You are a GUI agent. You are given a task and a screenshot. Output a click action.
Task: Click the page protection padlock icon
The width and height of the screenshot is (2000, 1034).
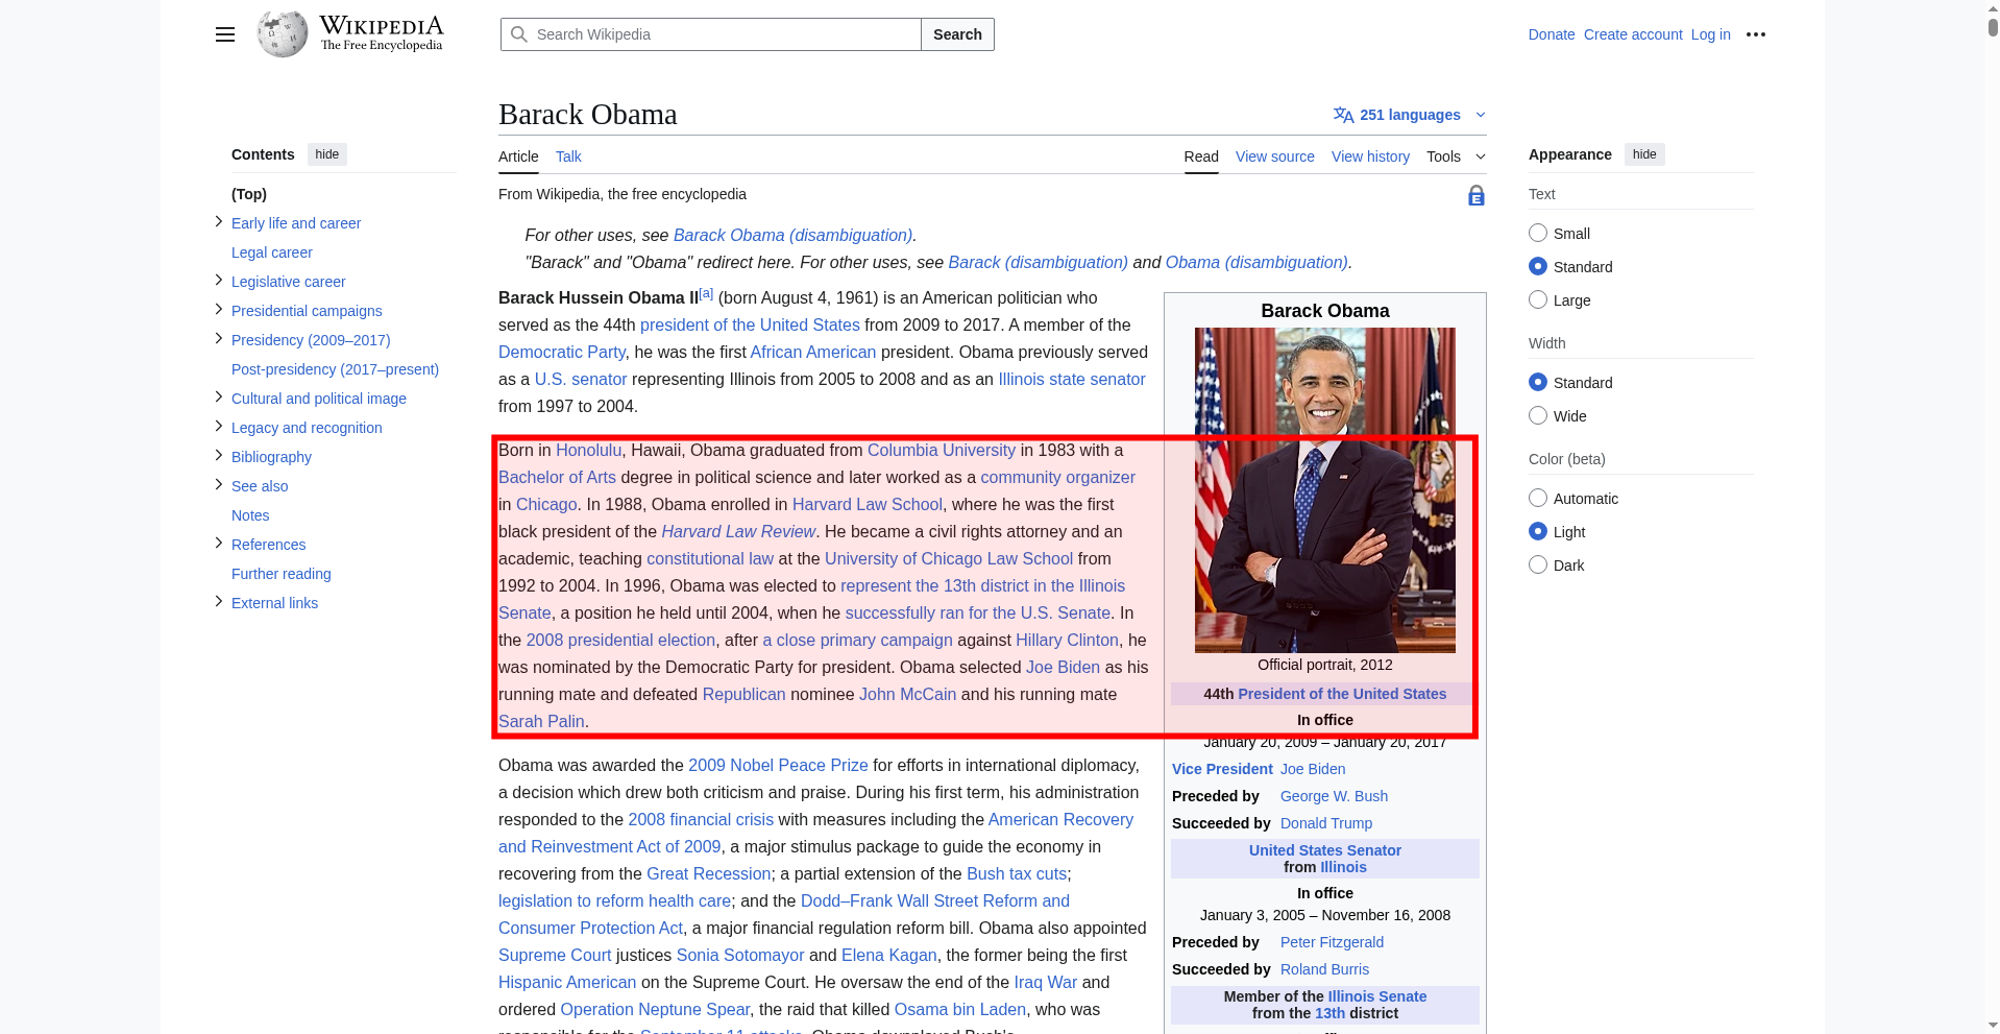1476,196
